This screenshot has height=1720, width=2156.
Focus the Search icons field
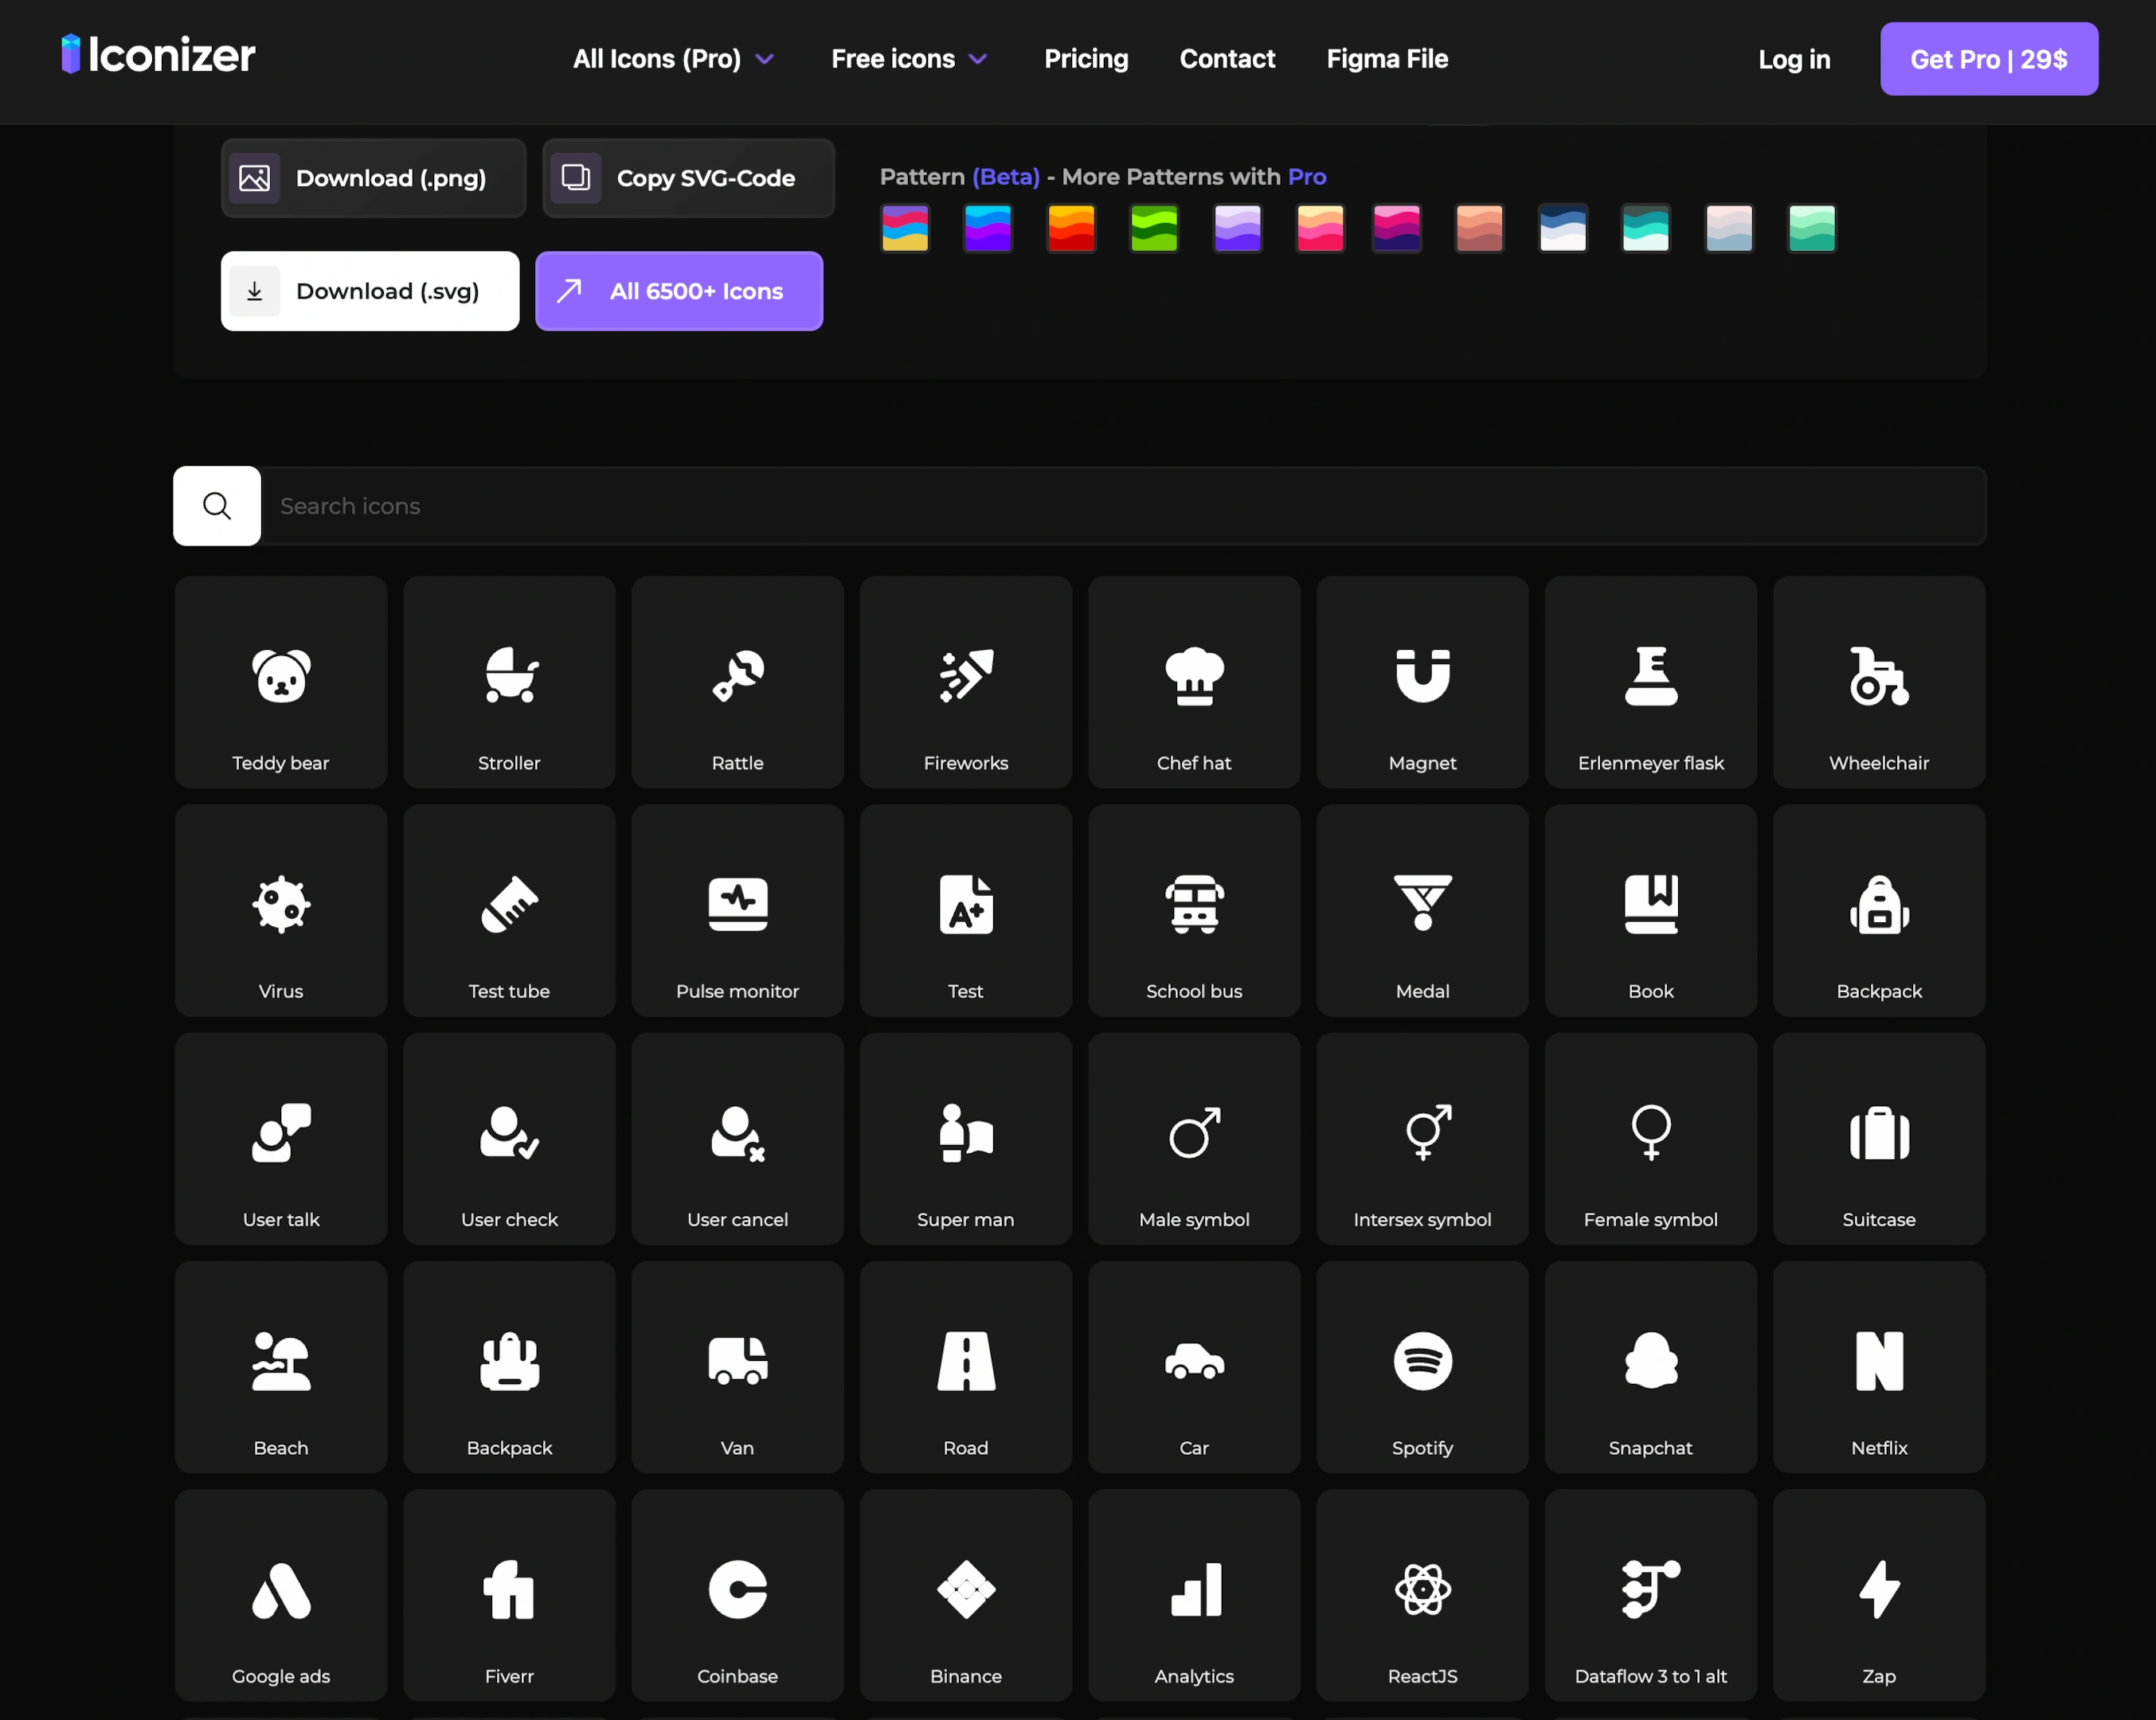click(1123, 506)
